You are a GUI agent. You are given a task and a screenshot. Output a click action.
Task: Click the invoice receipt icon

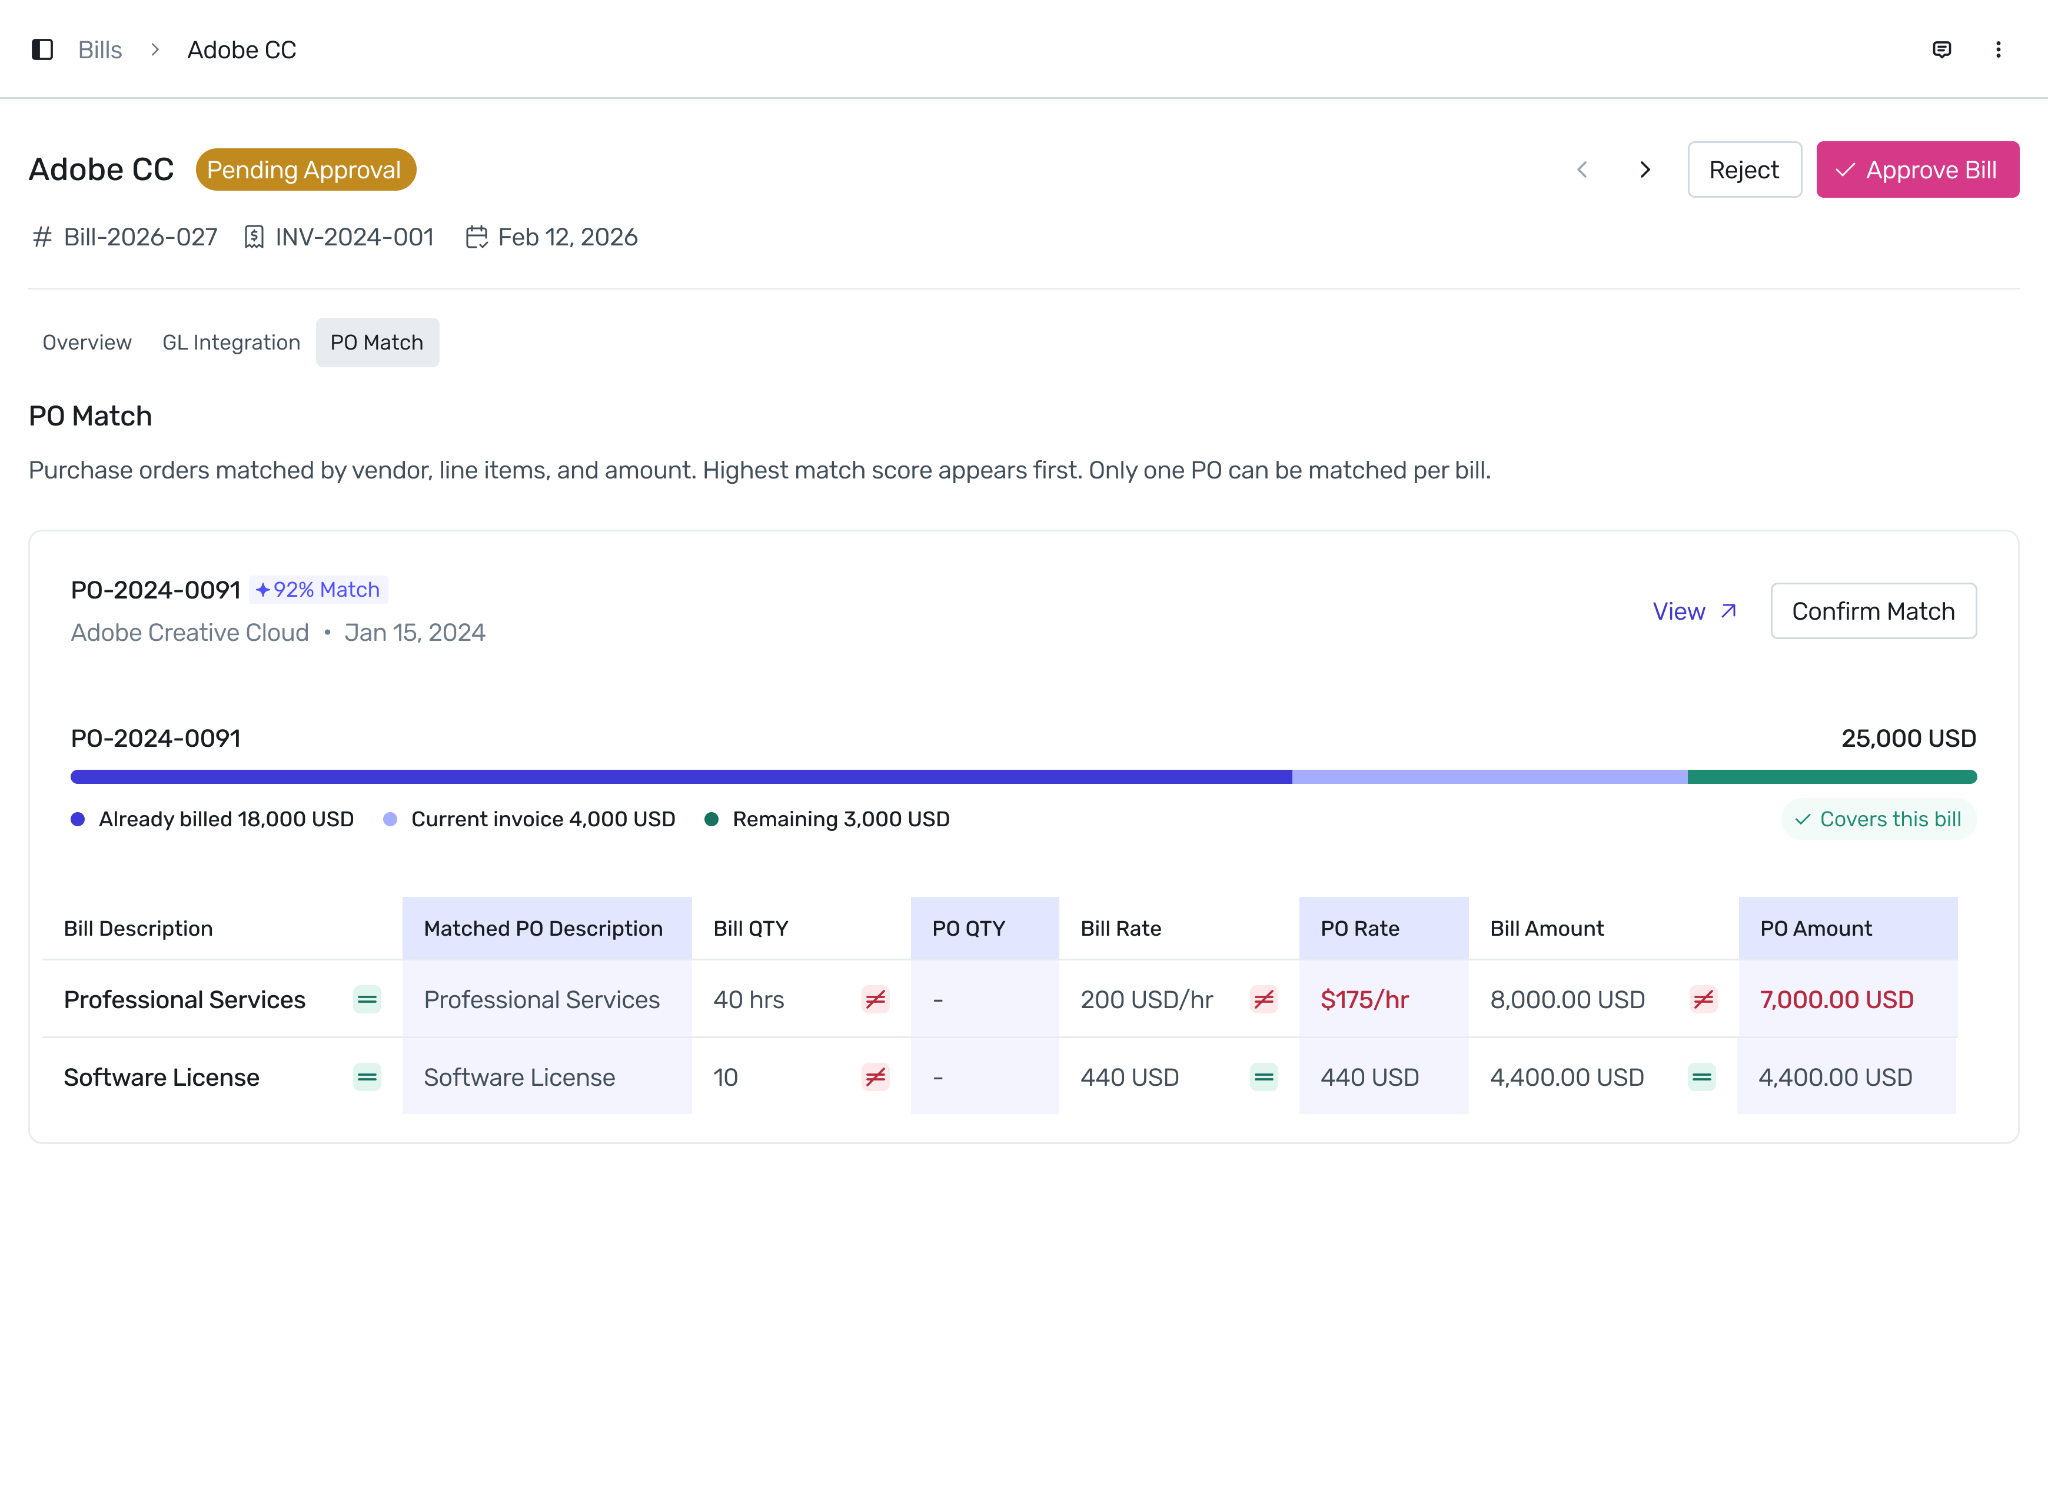click(x=254, y=237)
